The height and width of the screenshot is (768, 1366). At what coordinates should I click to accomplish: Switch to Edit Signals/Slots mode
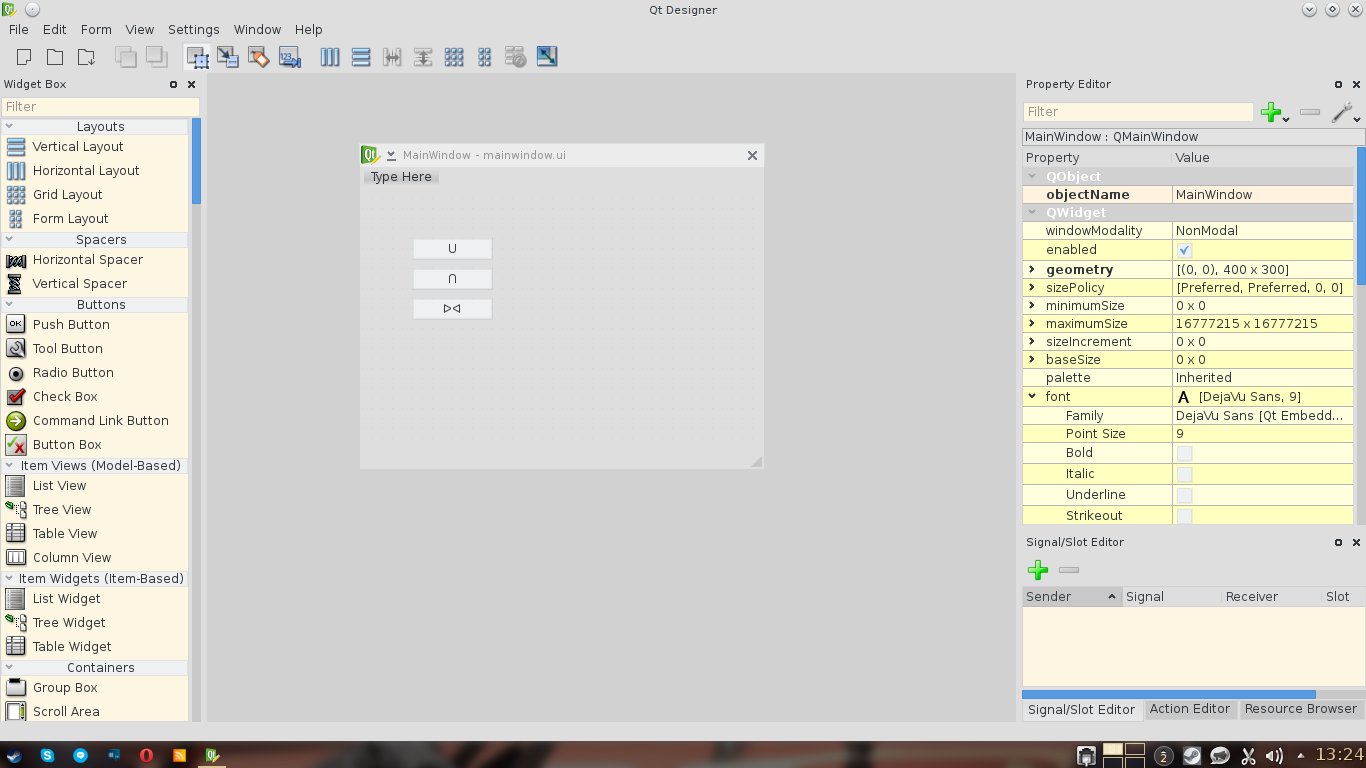click(228, 57)
